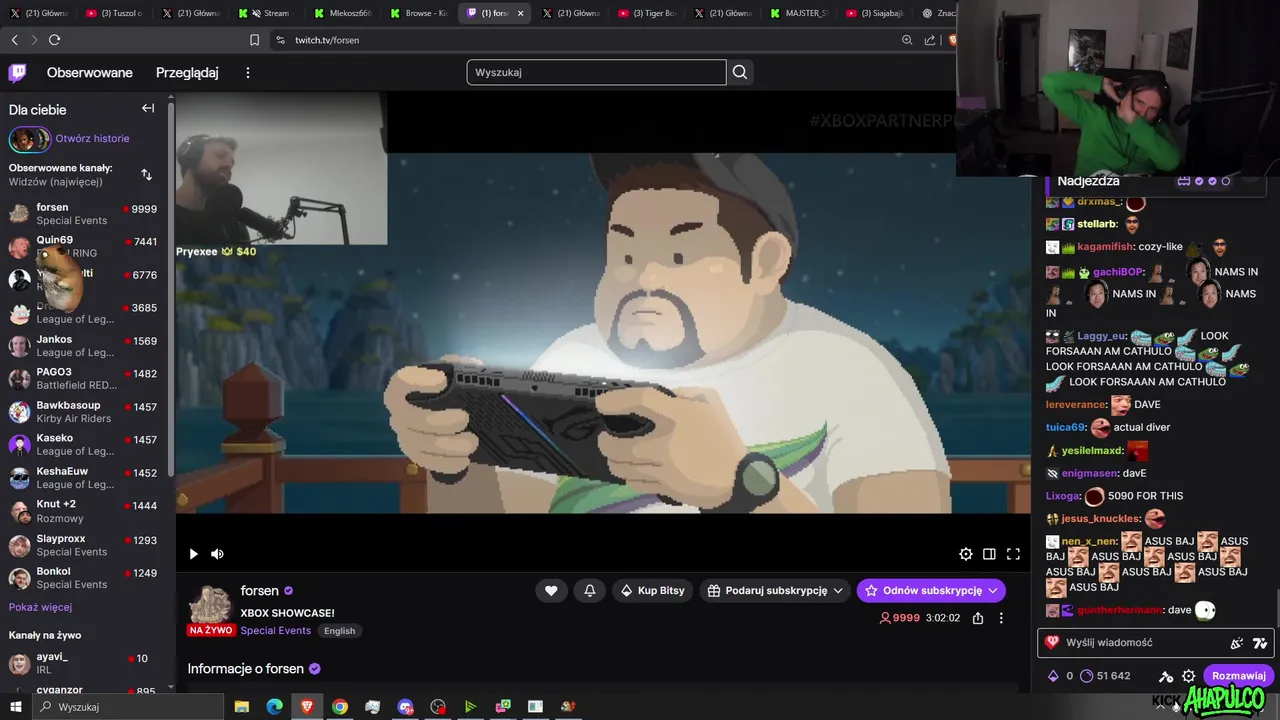Click the Wyszukaj search field on Twitch
This screenshot has width=1280, height=720.
(596, 72)
